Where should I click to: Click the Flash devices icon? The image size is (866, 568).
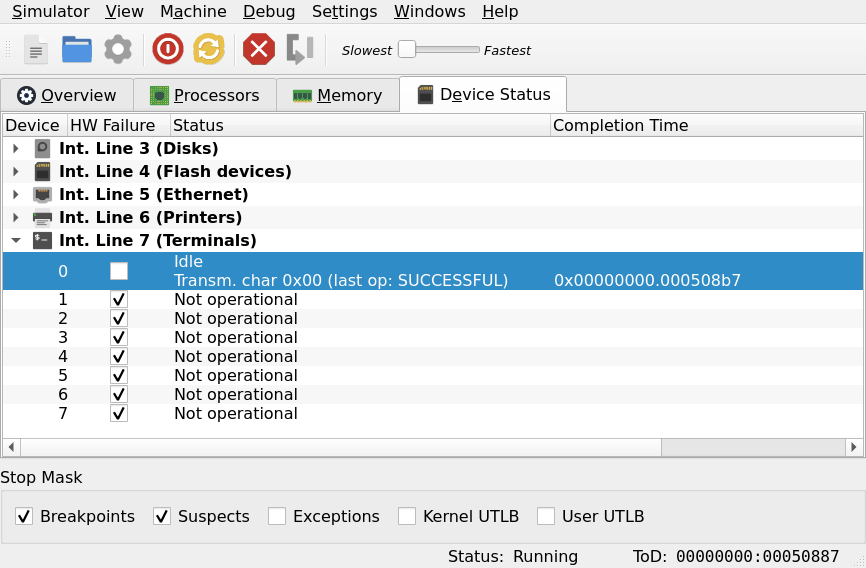[x=43, y=171]
